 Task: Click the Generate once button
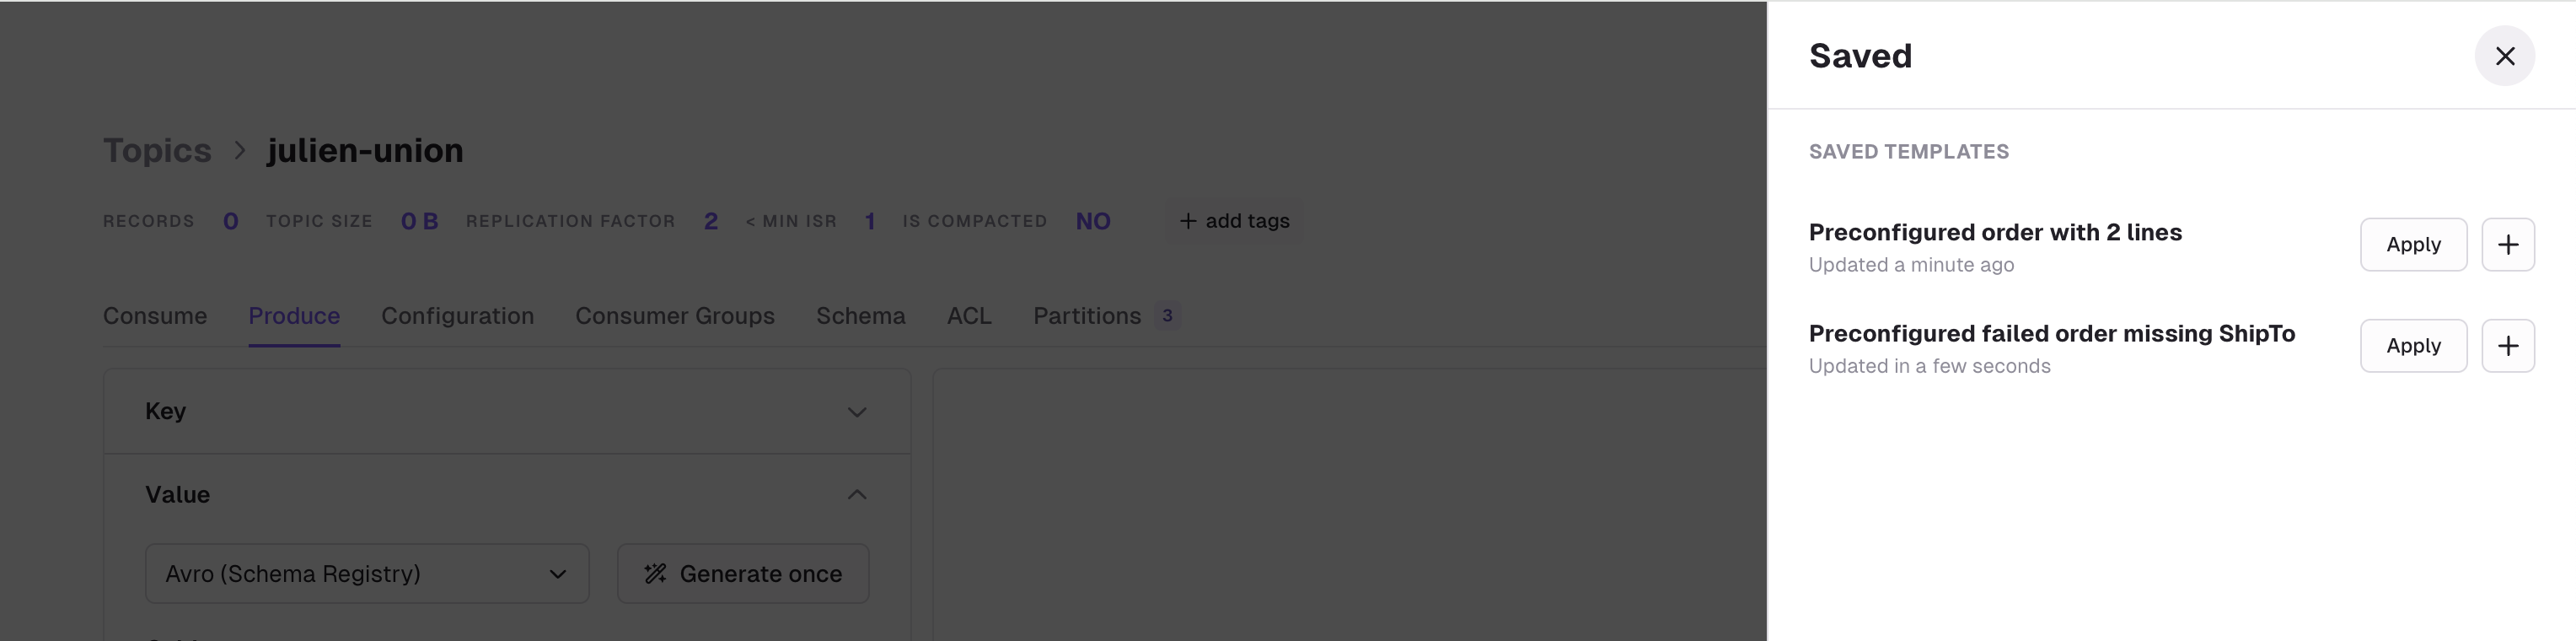coord(743,574)
